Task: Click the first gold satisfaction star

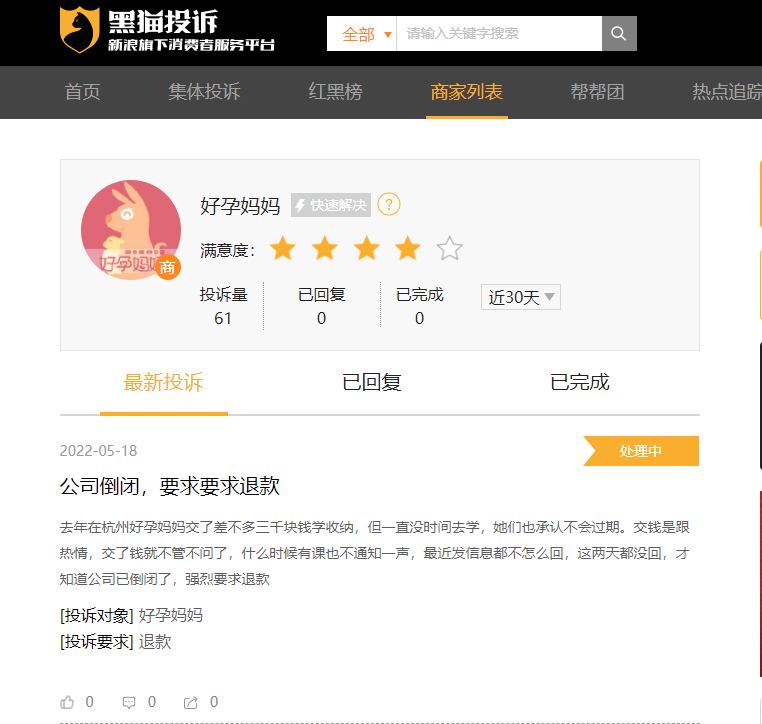Action: pyautogui.click(x=283, y=249)
